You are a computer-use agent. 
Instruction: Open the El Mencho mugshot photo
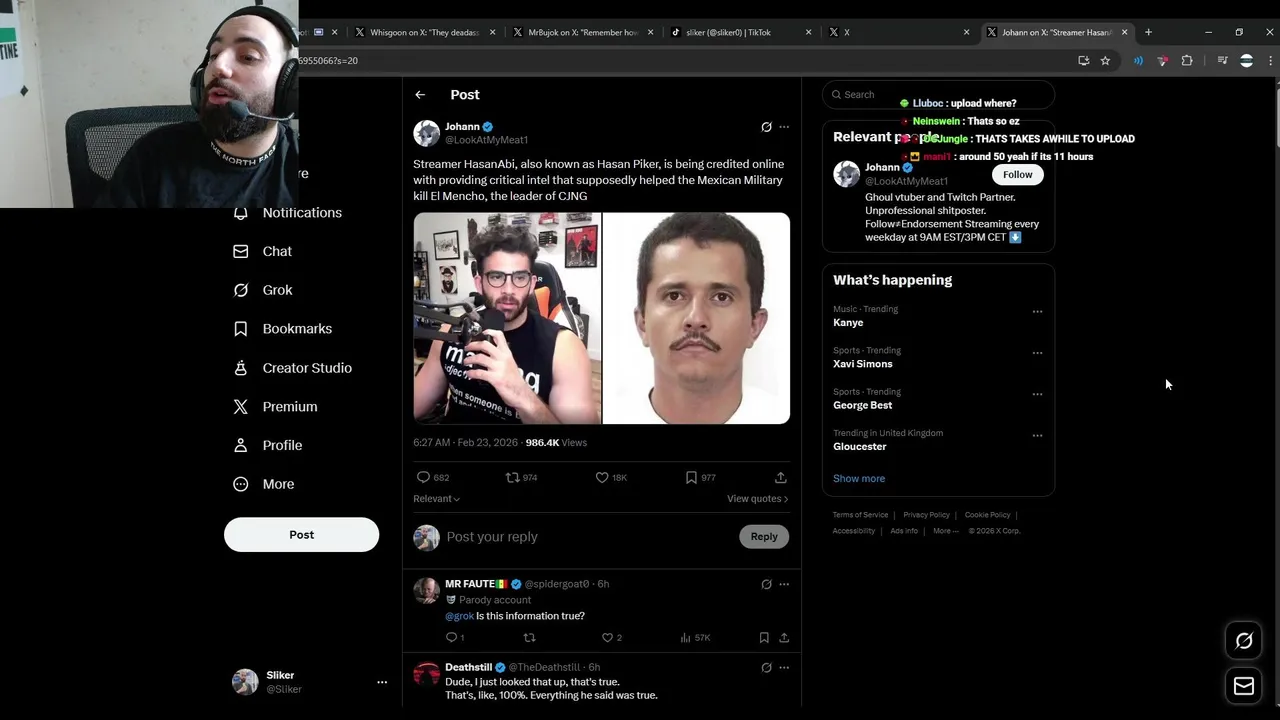point(696,318)
